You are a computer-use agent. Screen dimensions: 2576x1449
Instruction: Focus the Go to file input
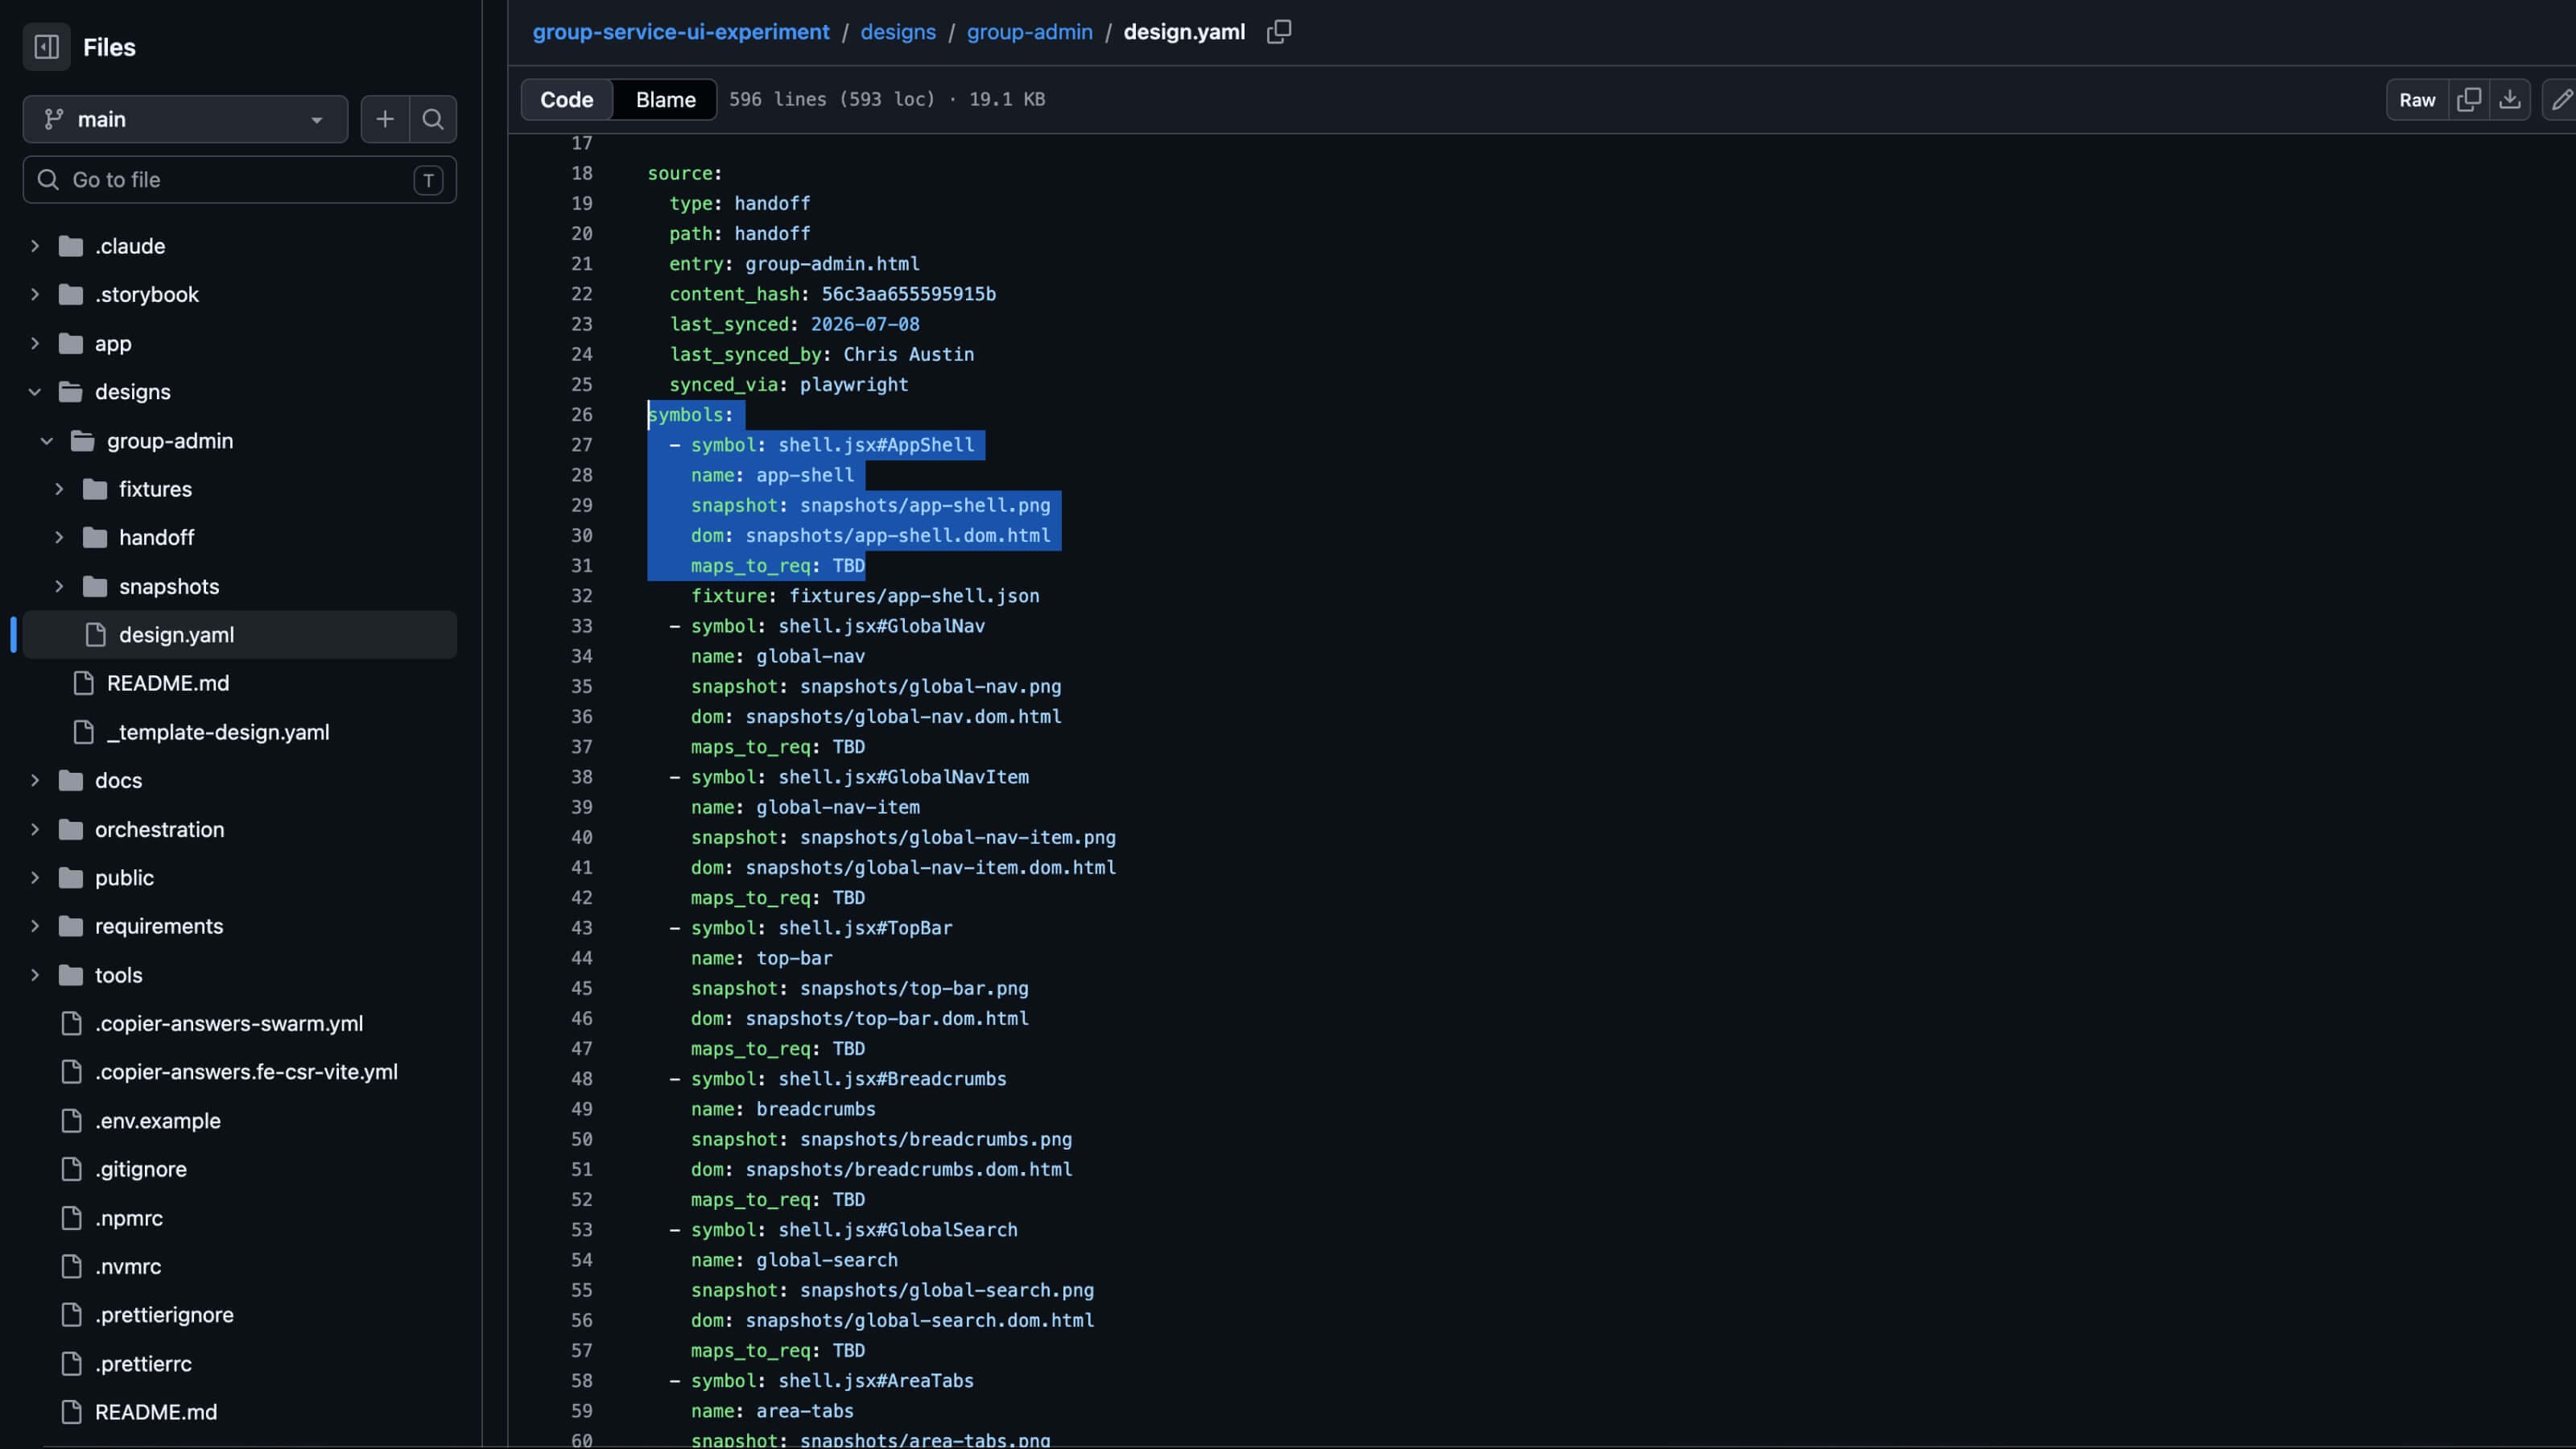[x=240, y=180]
